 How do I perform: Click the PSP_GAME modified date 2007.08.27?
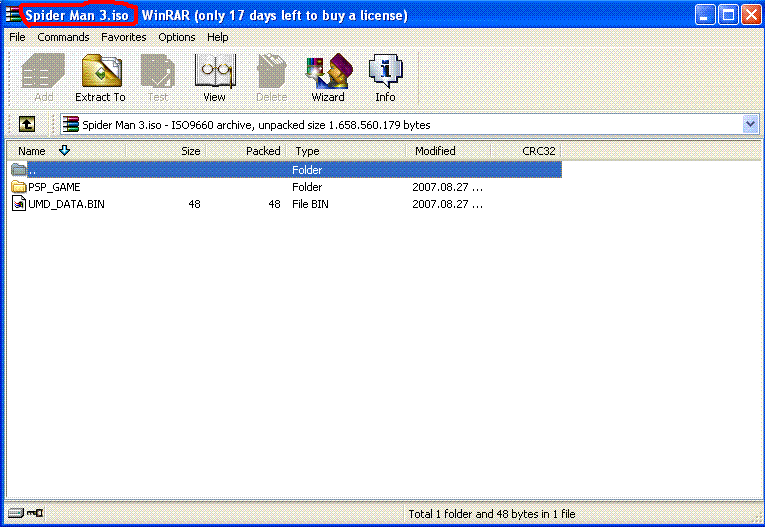(447, 187)
